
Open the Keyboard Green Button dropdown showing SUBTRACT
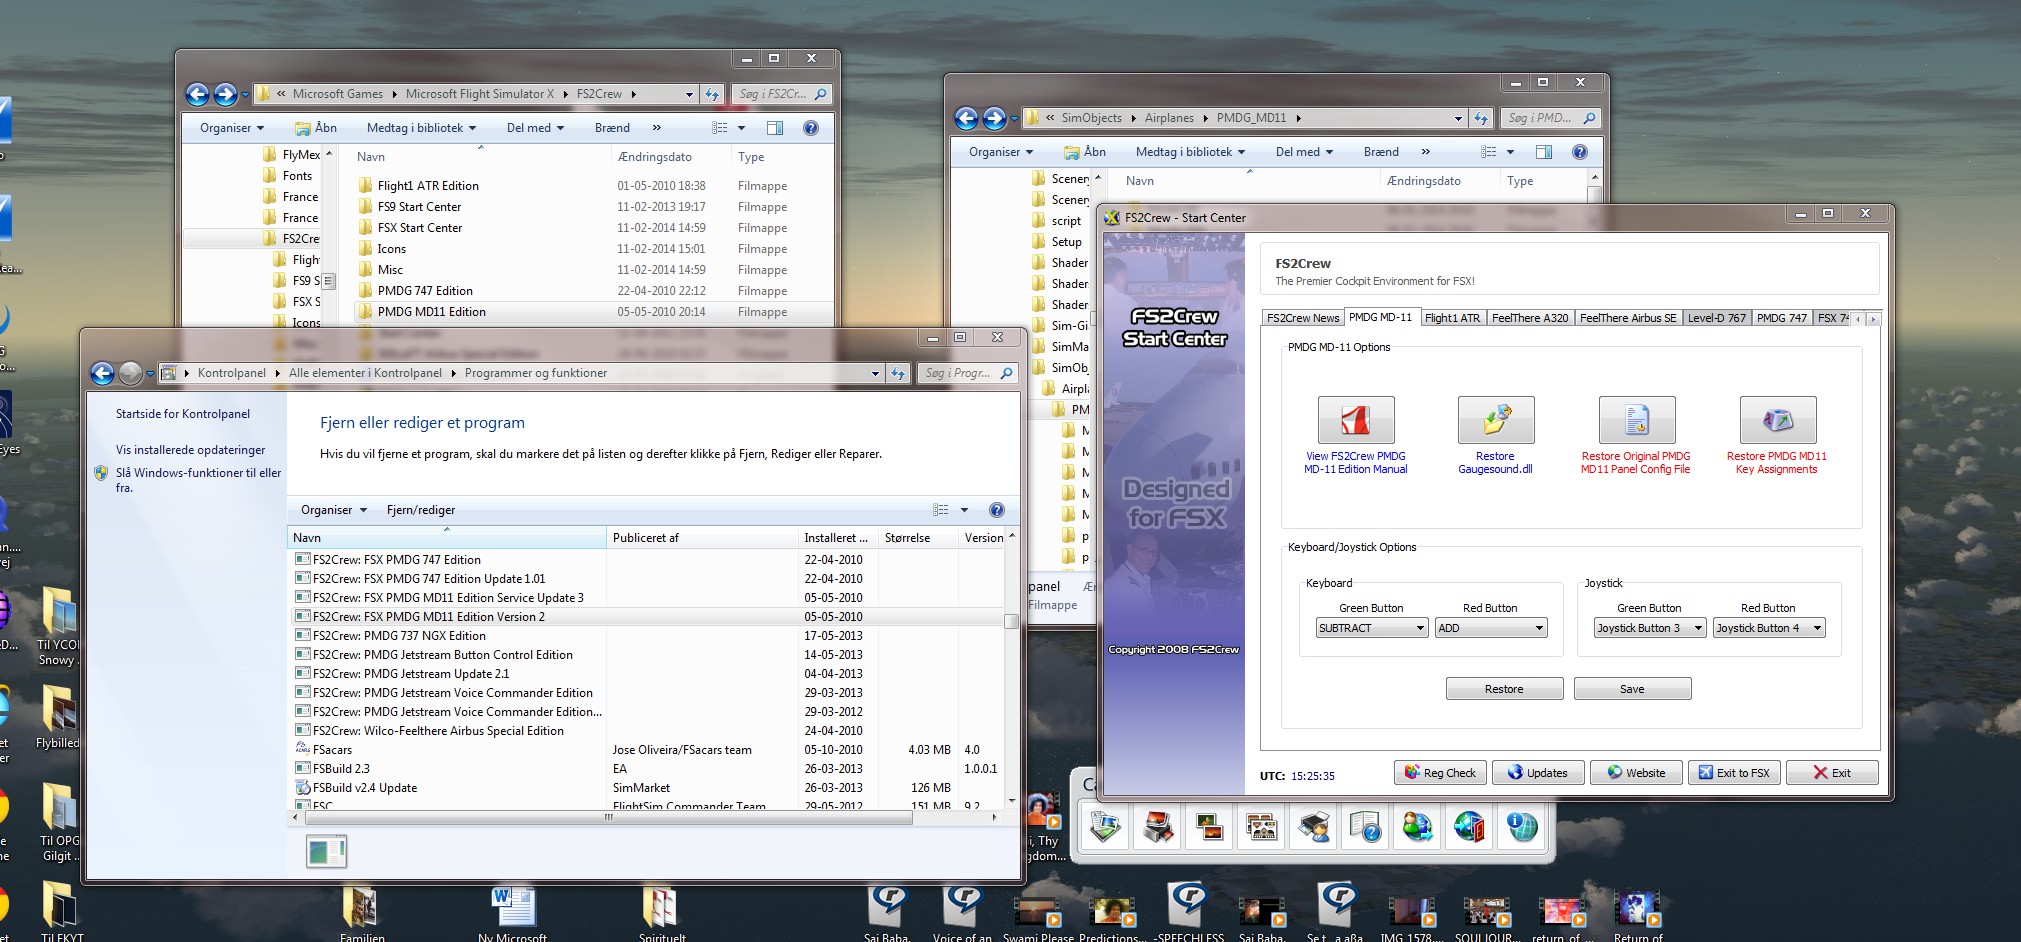pyautogui.click(x=1371, y=628)
